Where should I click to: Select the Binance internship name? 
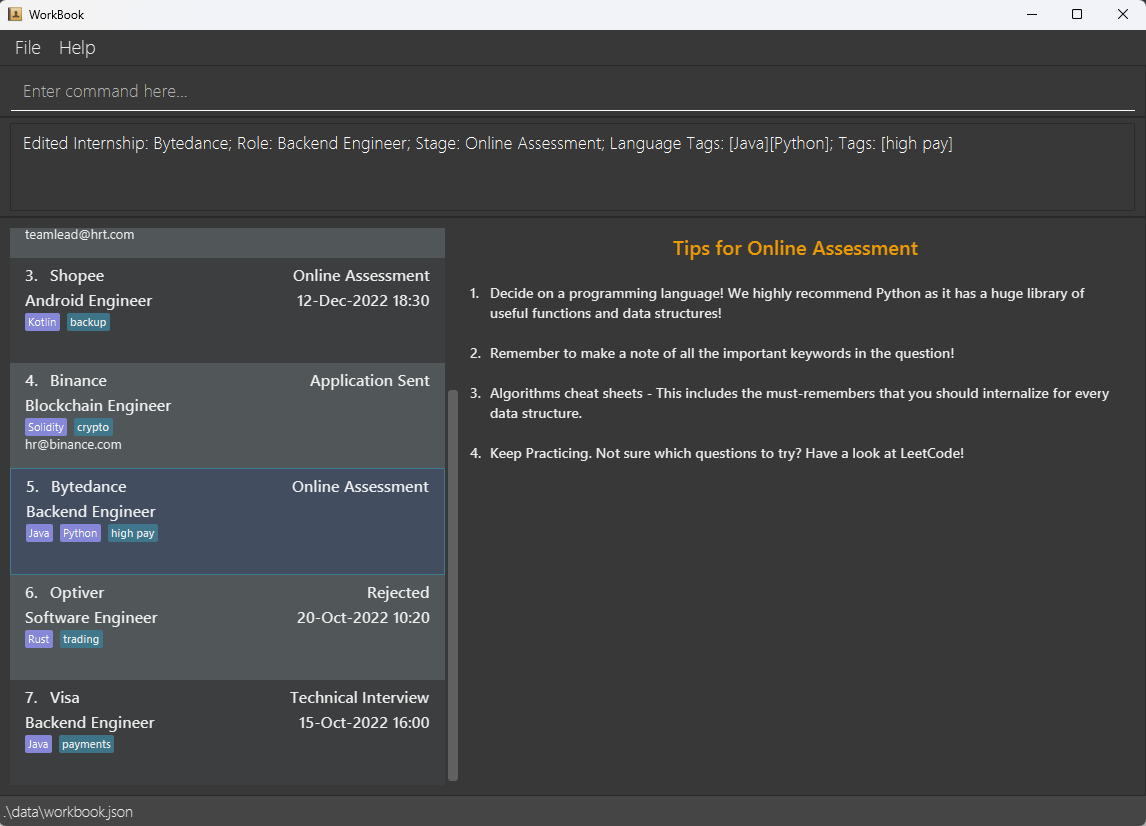click(x=78, y=381)
